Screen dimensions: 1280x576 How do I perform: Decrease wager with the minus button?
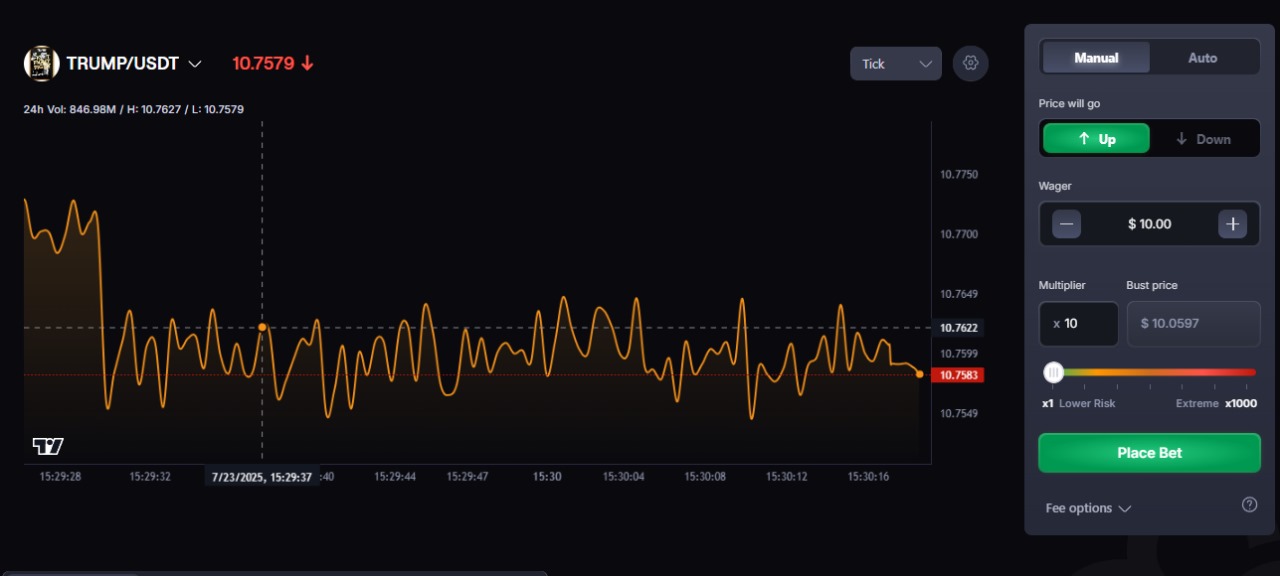1066,224
